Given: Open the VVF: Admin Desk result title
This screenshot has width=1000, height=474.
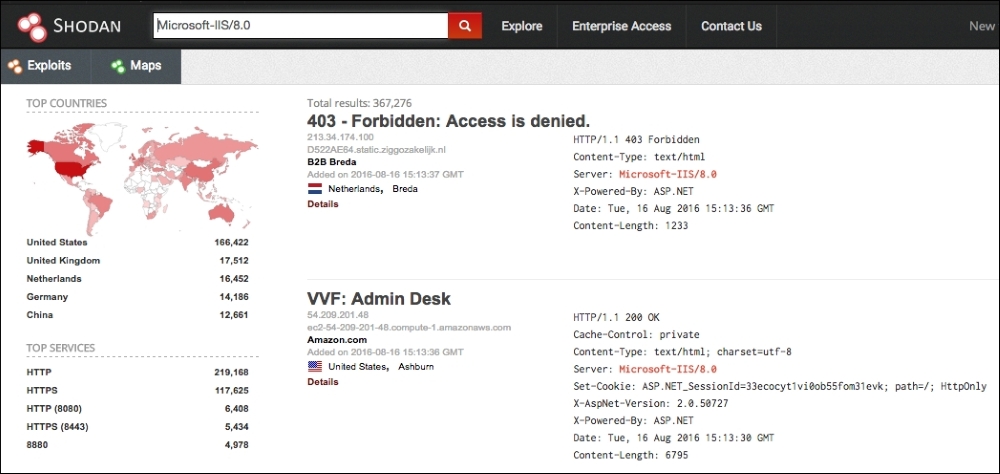Looking at the screenshot, I should coord(379,299).
